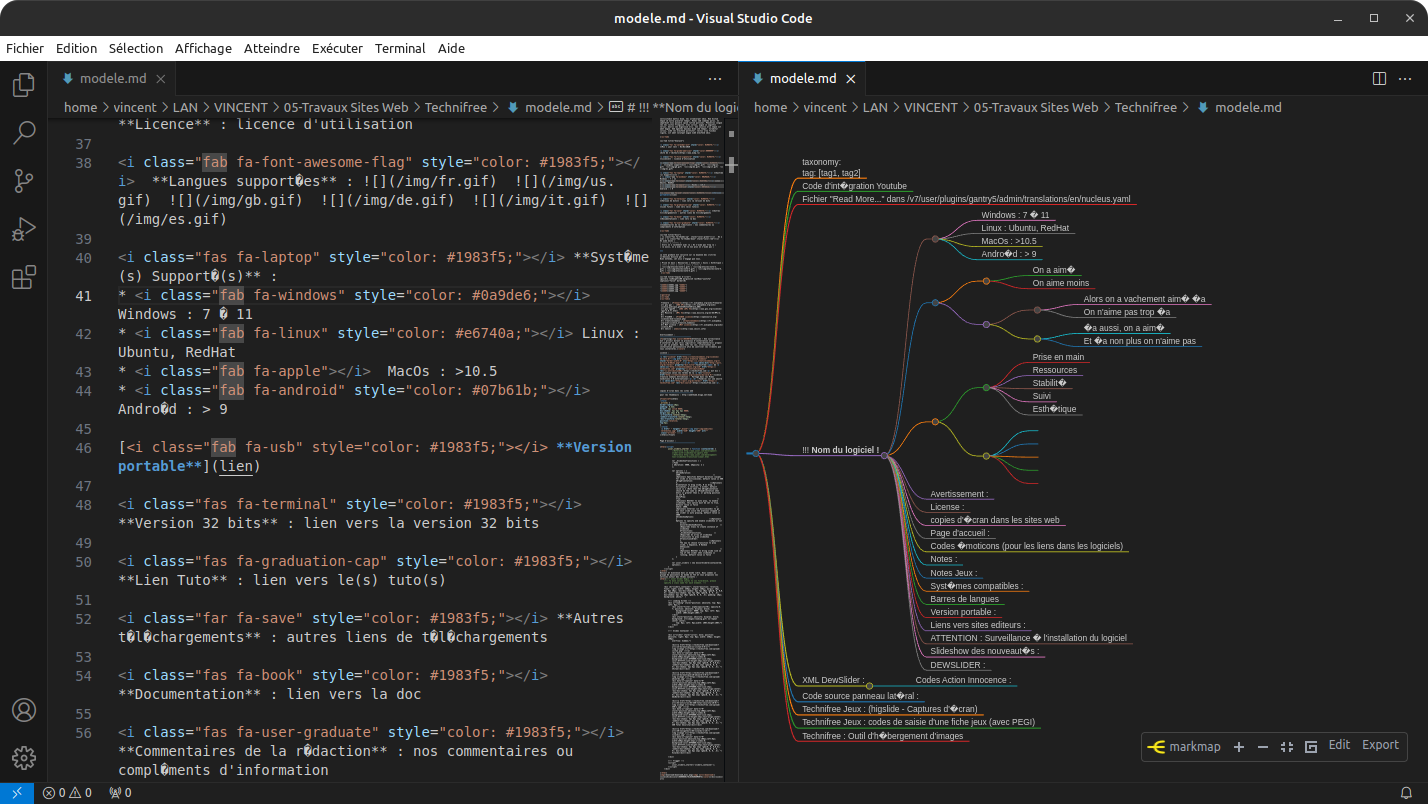Open the Run and Debug view
The height and width of the screenshot is (804, 1428).
point(24,230)
